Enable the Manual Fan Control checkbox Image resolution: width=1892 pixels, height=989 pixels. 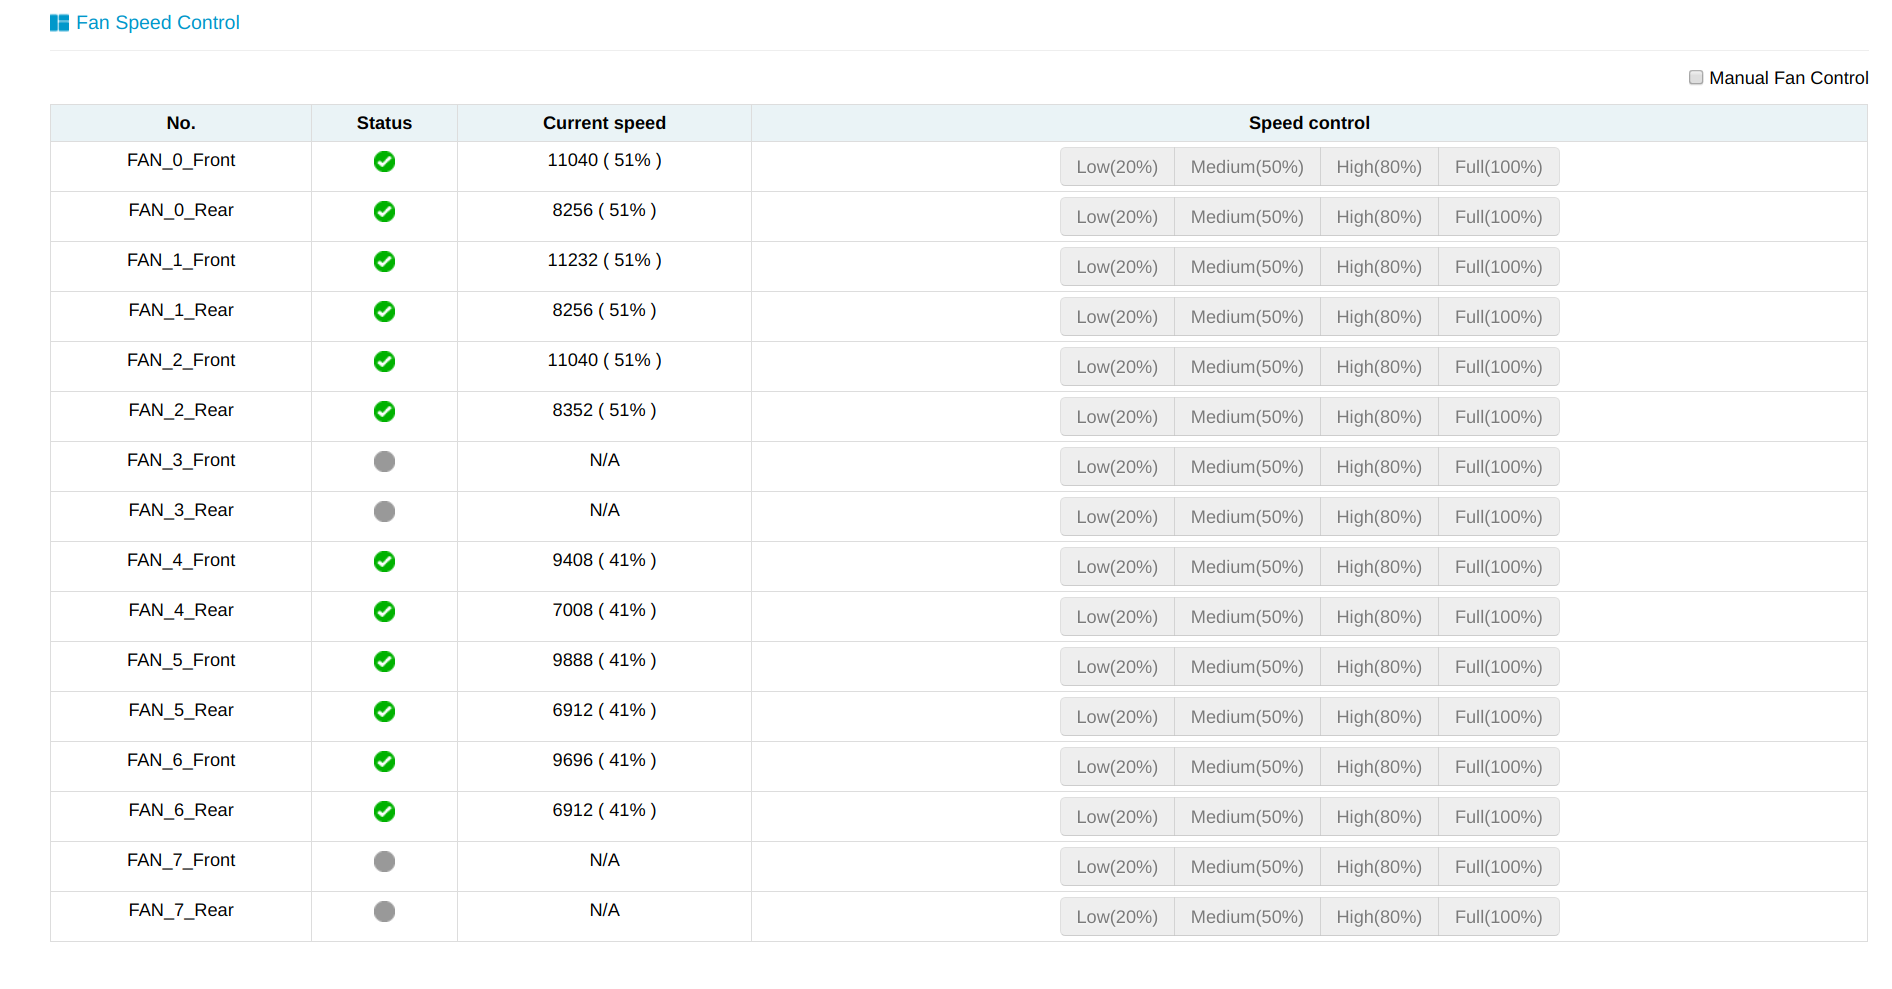1696,77
